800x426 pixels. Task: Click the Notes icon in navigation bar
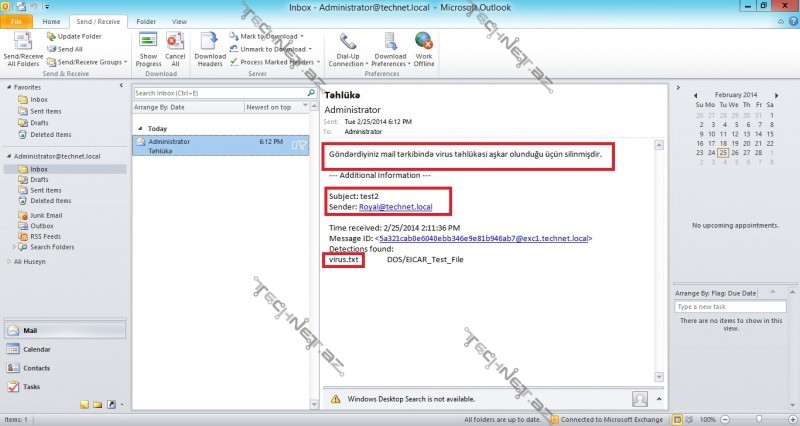[x=84, y=405]
